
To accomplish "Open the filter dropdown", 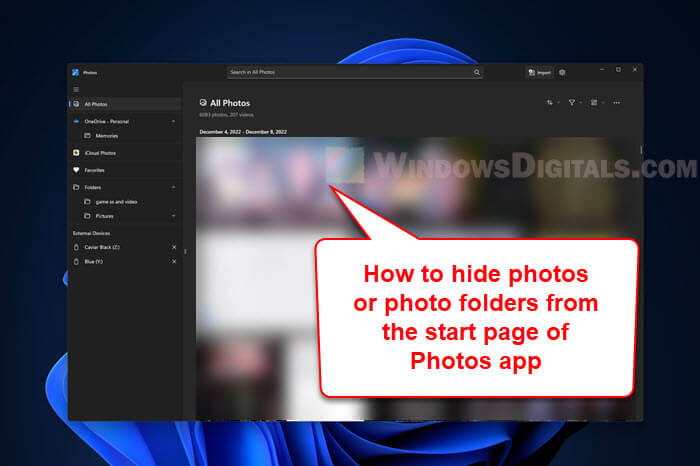I will coord(575,103).
